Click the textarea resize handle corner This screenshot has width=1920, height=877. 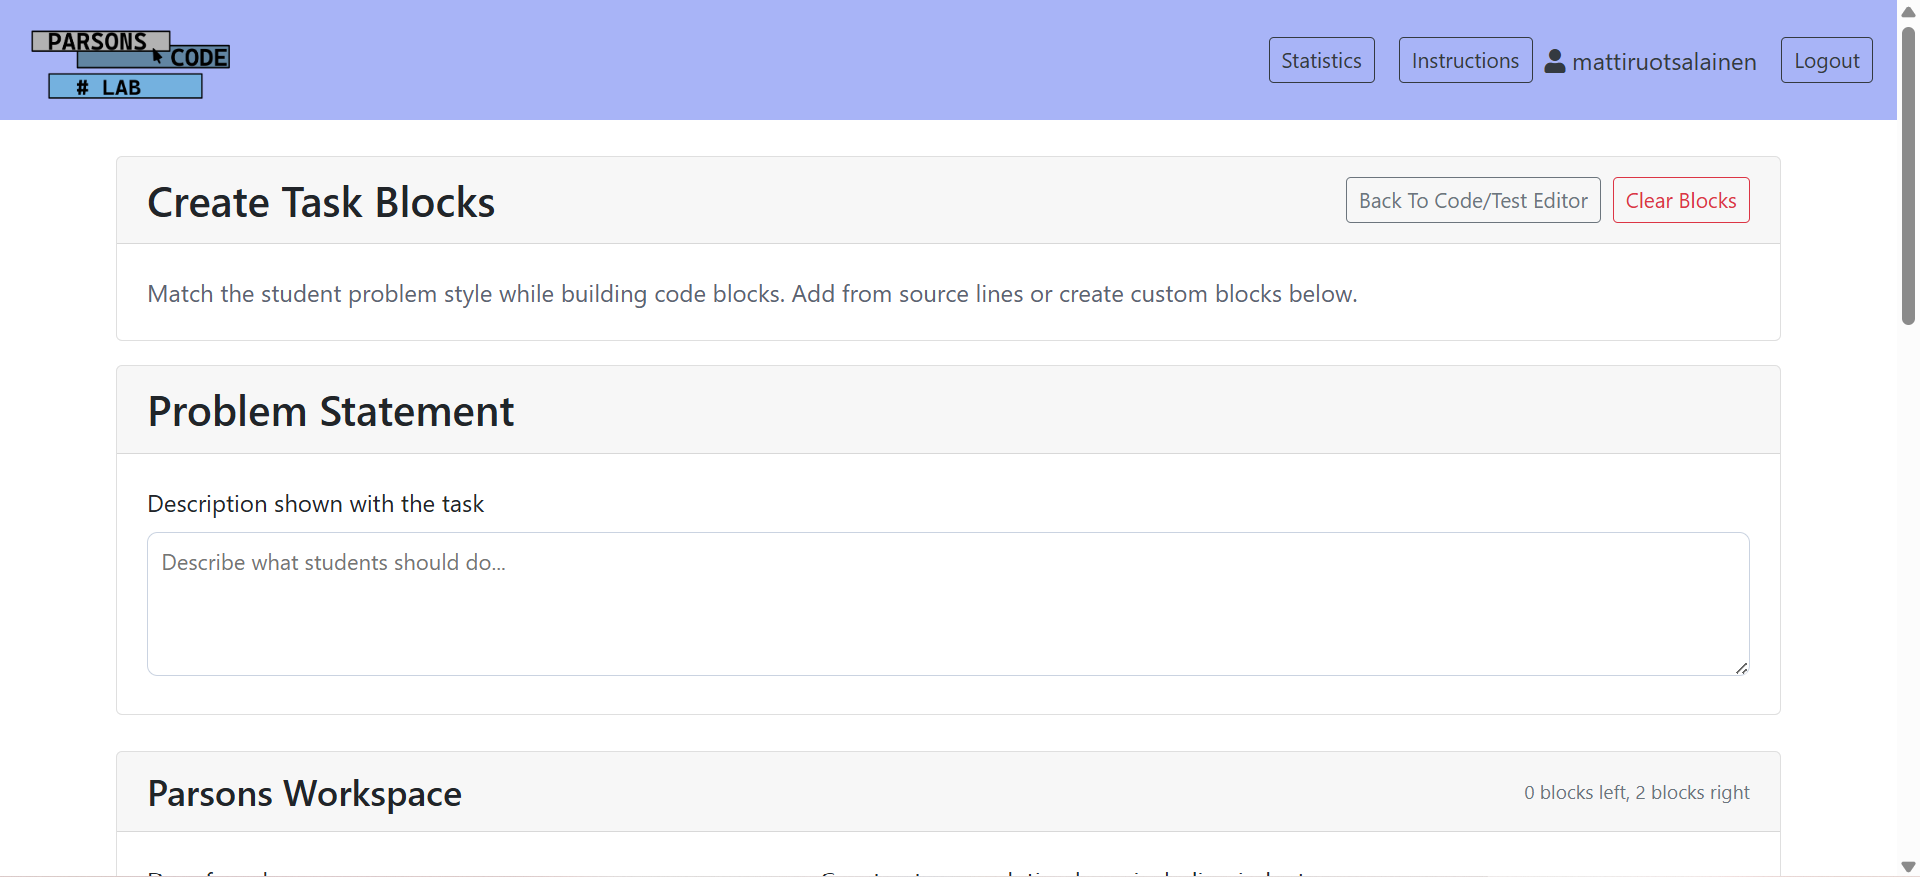coord(1741,668)
